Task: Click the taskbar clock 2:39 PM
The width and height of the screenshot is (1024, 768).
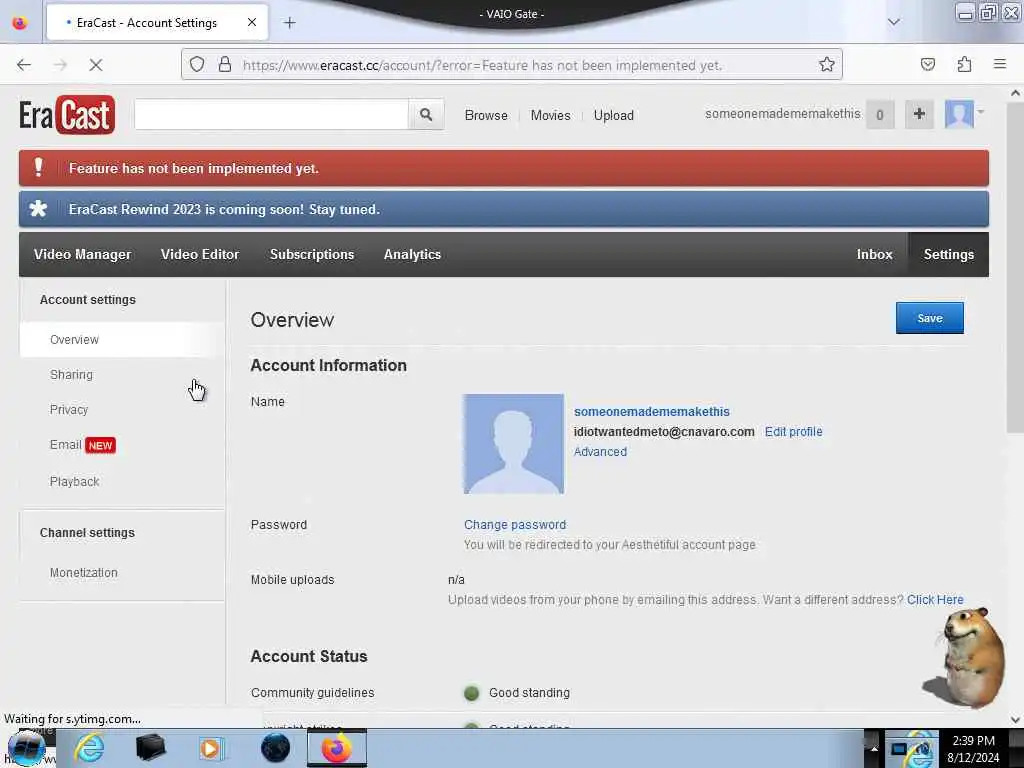Action: tap(973, 741)
